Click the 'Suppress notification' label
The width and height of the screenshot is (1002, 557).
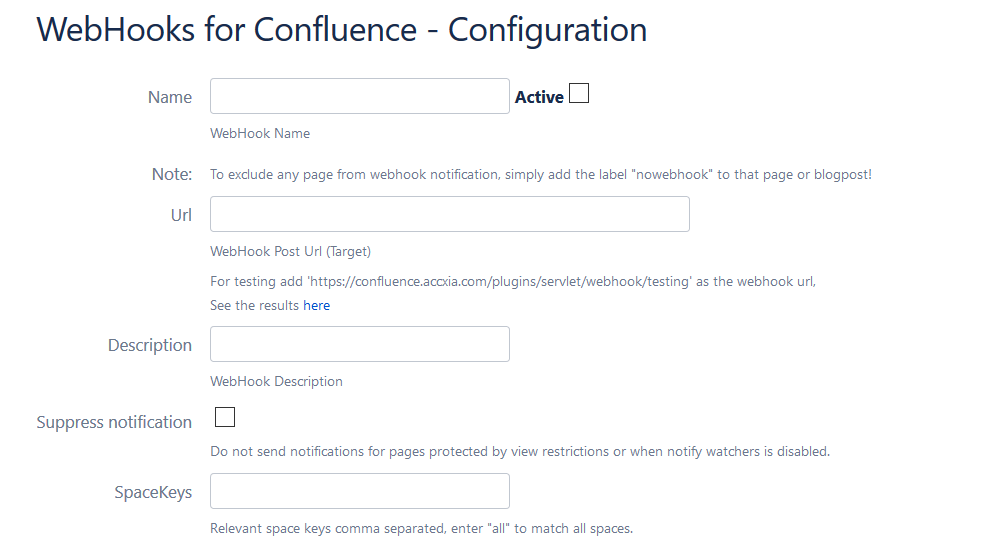click(114, 422)
